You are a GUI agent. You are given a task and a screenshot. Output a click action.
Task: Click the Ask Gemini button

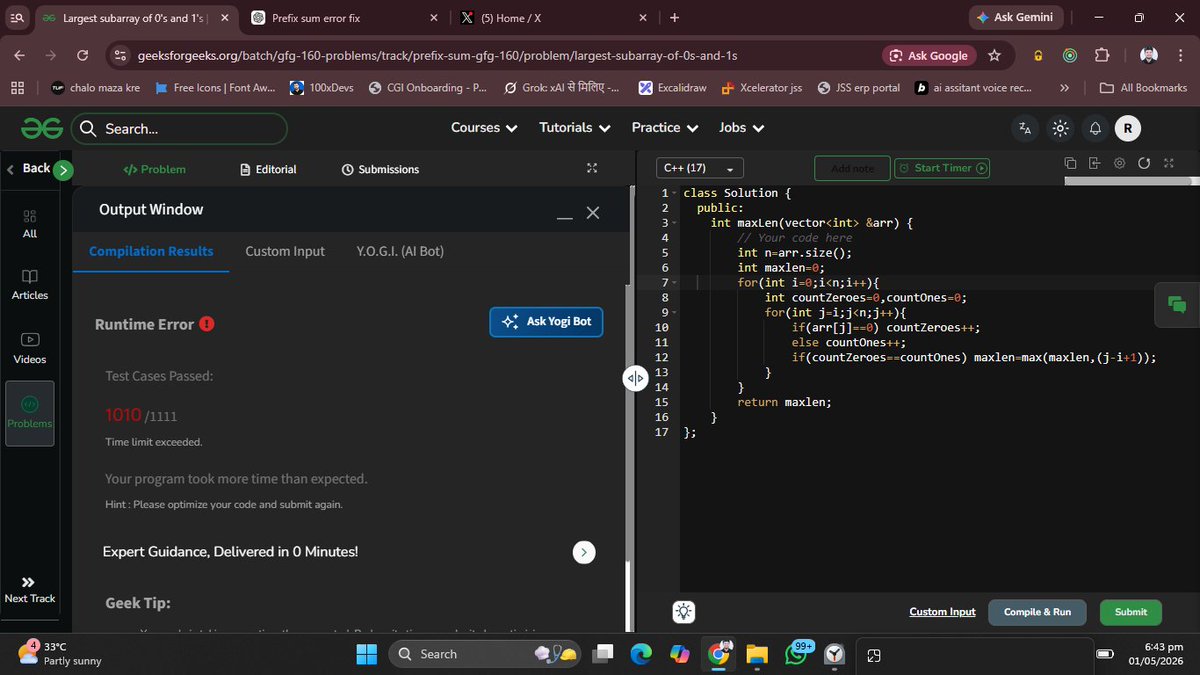pos(1015,18)
